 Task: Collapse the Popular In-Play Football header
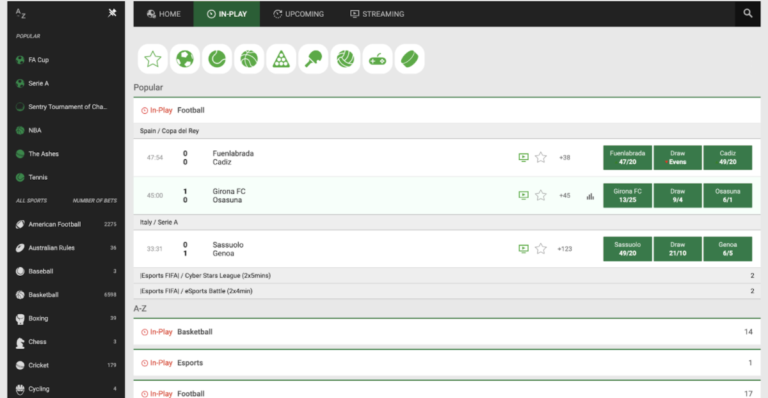[x=447, y=110]
